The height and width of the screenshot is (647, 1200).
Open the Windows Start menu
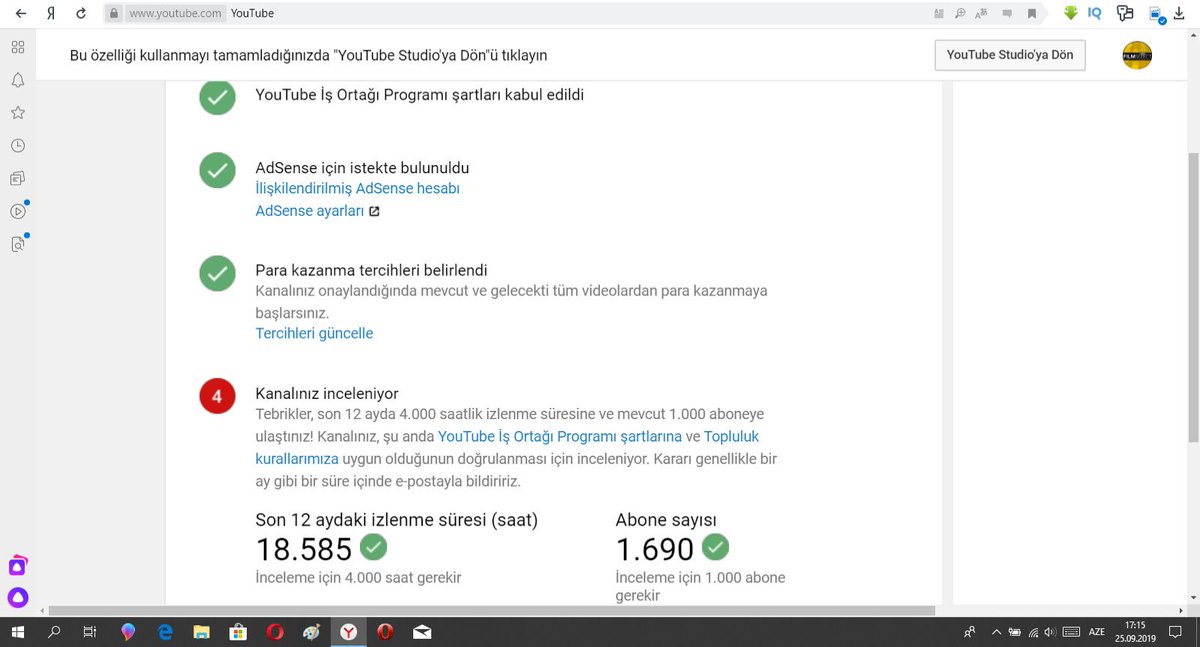18,632
